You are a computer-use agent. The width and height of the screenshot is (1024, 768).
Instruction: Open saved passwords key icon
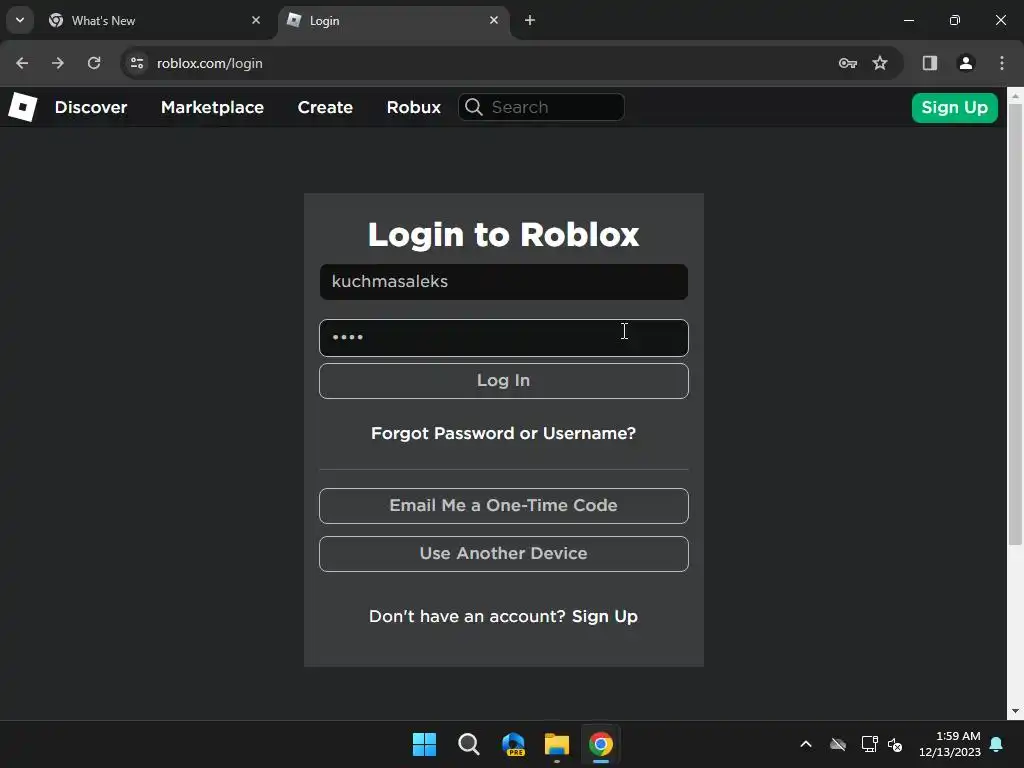(847, 63)
